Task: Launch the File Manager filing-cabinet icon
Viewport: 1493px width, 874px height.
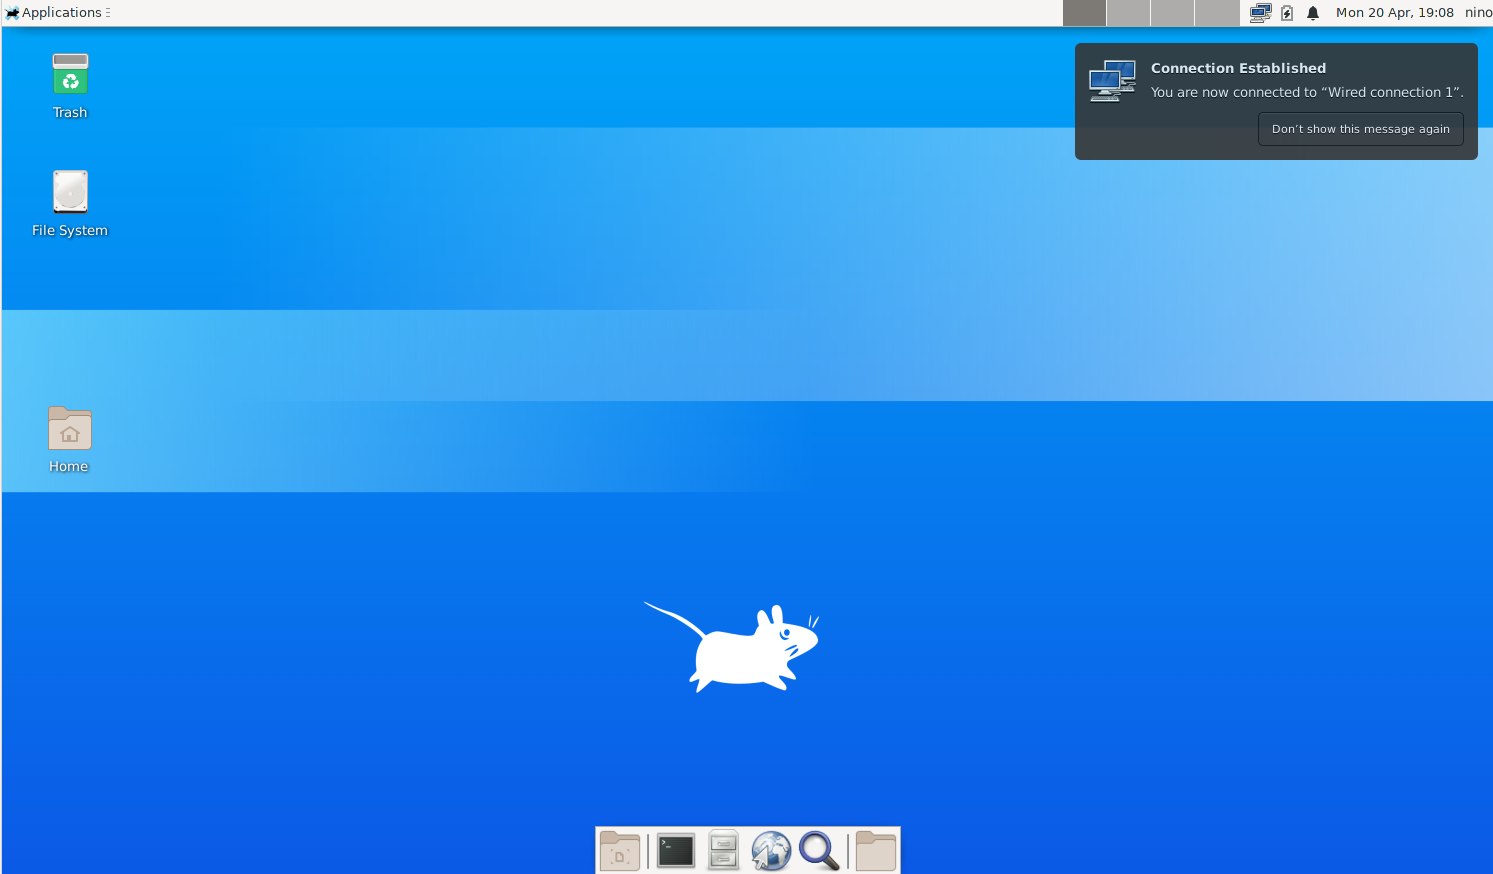Action: click(x=722, y=850)
